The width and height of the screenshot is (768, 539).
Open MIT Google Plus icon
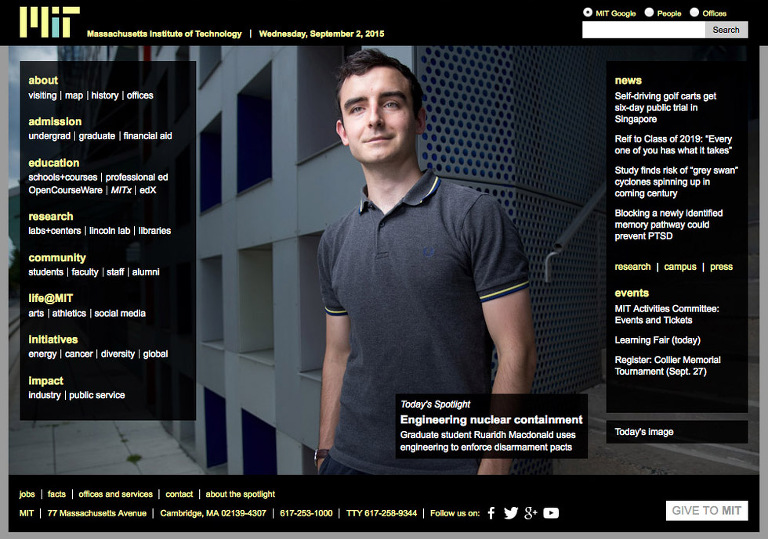pos(530,513)
